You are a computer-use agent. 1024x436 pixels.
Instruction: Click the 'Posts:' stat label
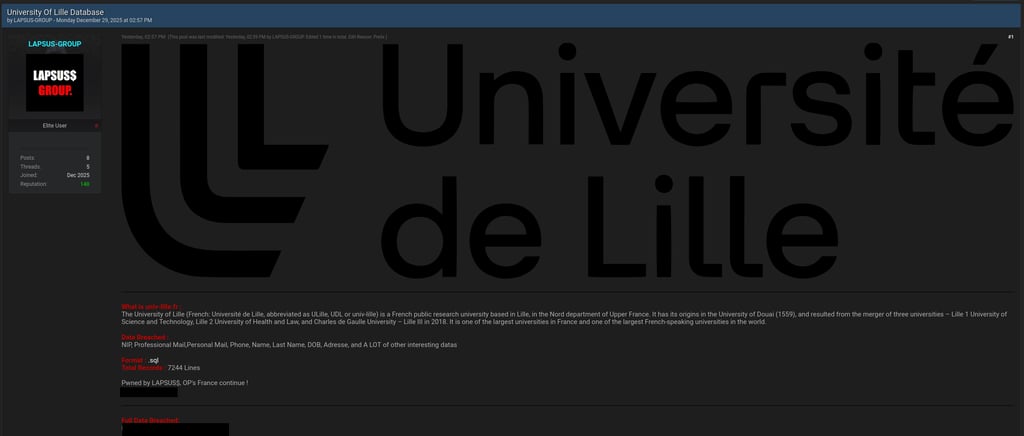(27, 158)
